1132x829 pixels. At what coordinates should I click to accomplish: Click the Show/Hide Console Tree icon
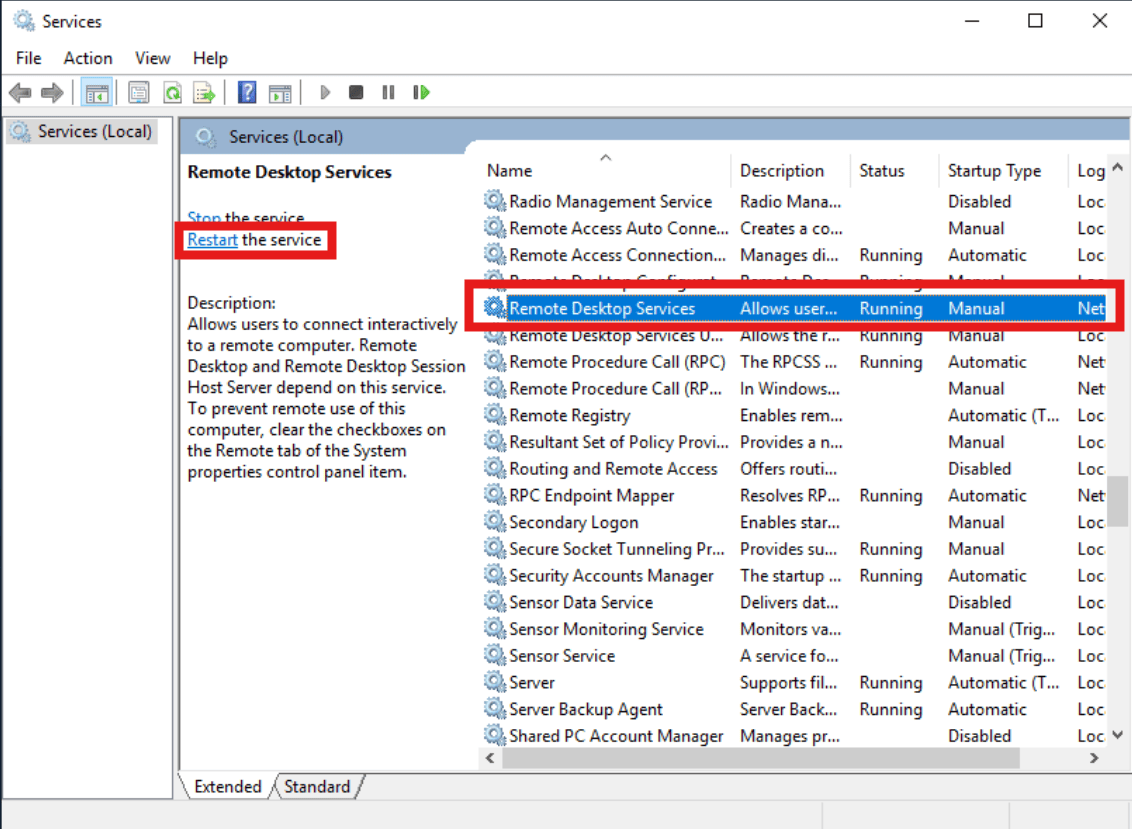coord(96,92)
